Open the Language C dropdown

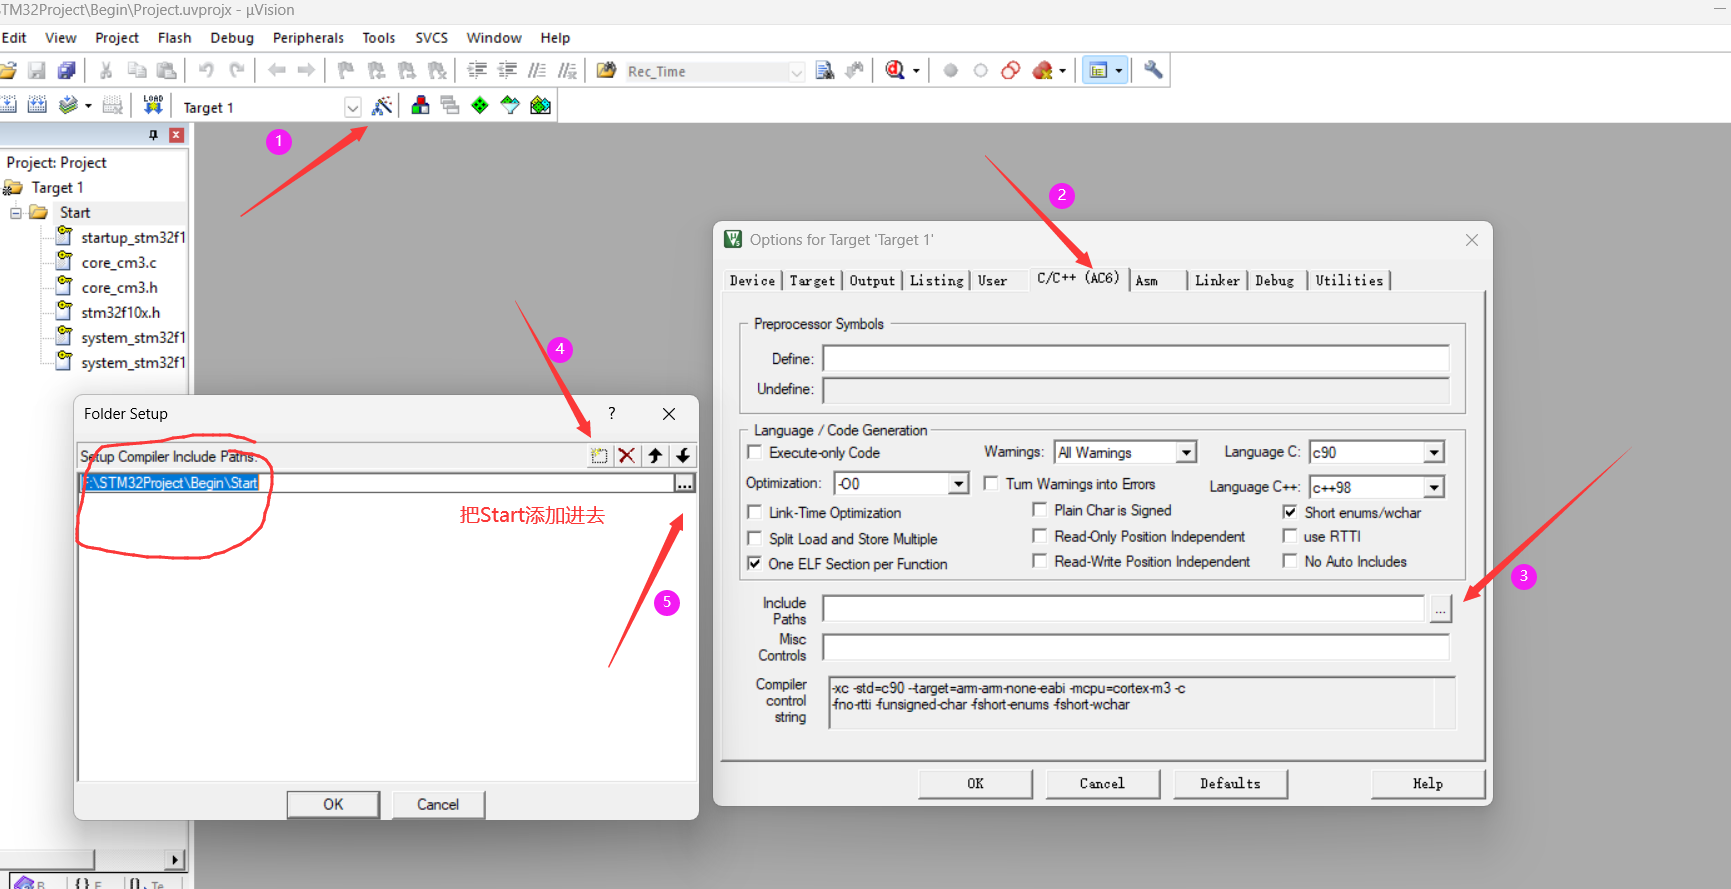(1434, 452)
